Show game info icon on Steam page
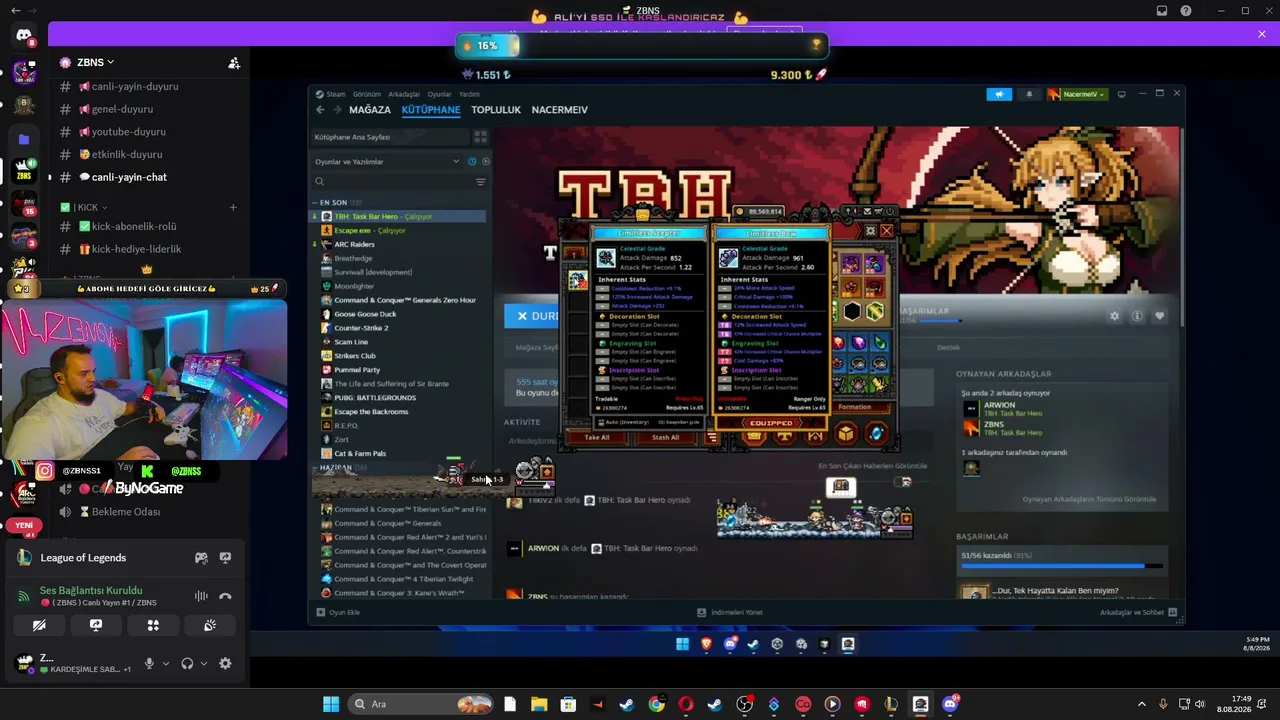The height and width of the screenshot is (720, 1280). pyautogui.click(x=1137, y=316)
